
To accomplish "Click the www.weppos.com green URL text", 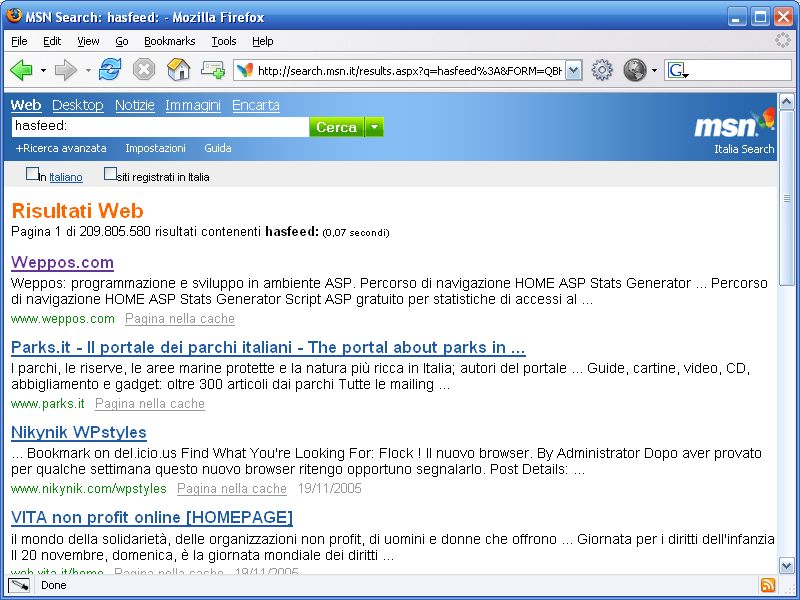I will coord(63,319).
